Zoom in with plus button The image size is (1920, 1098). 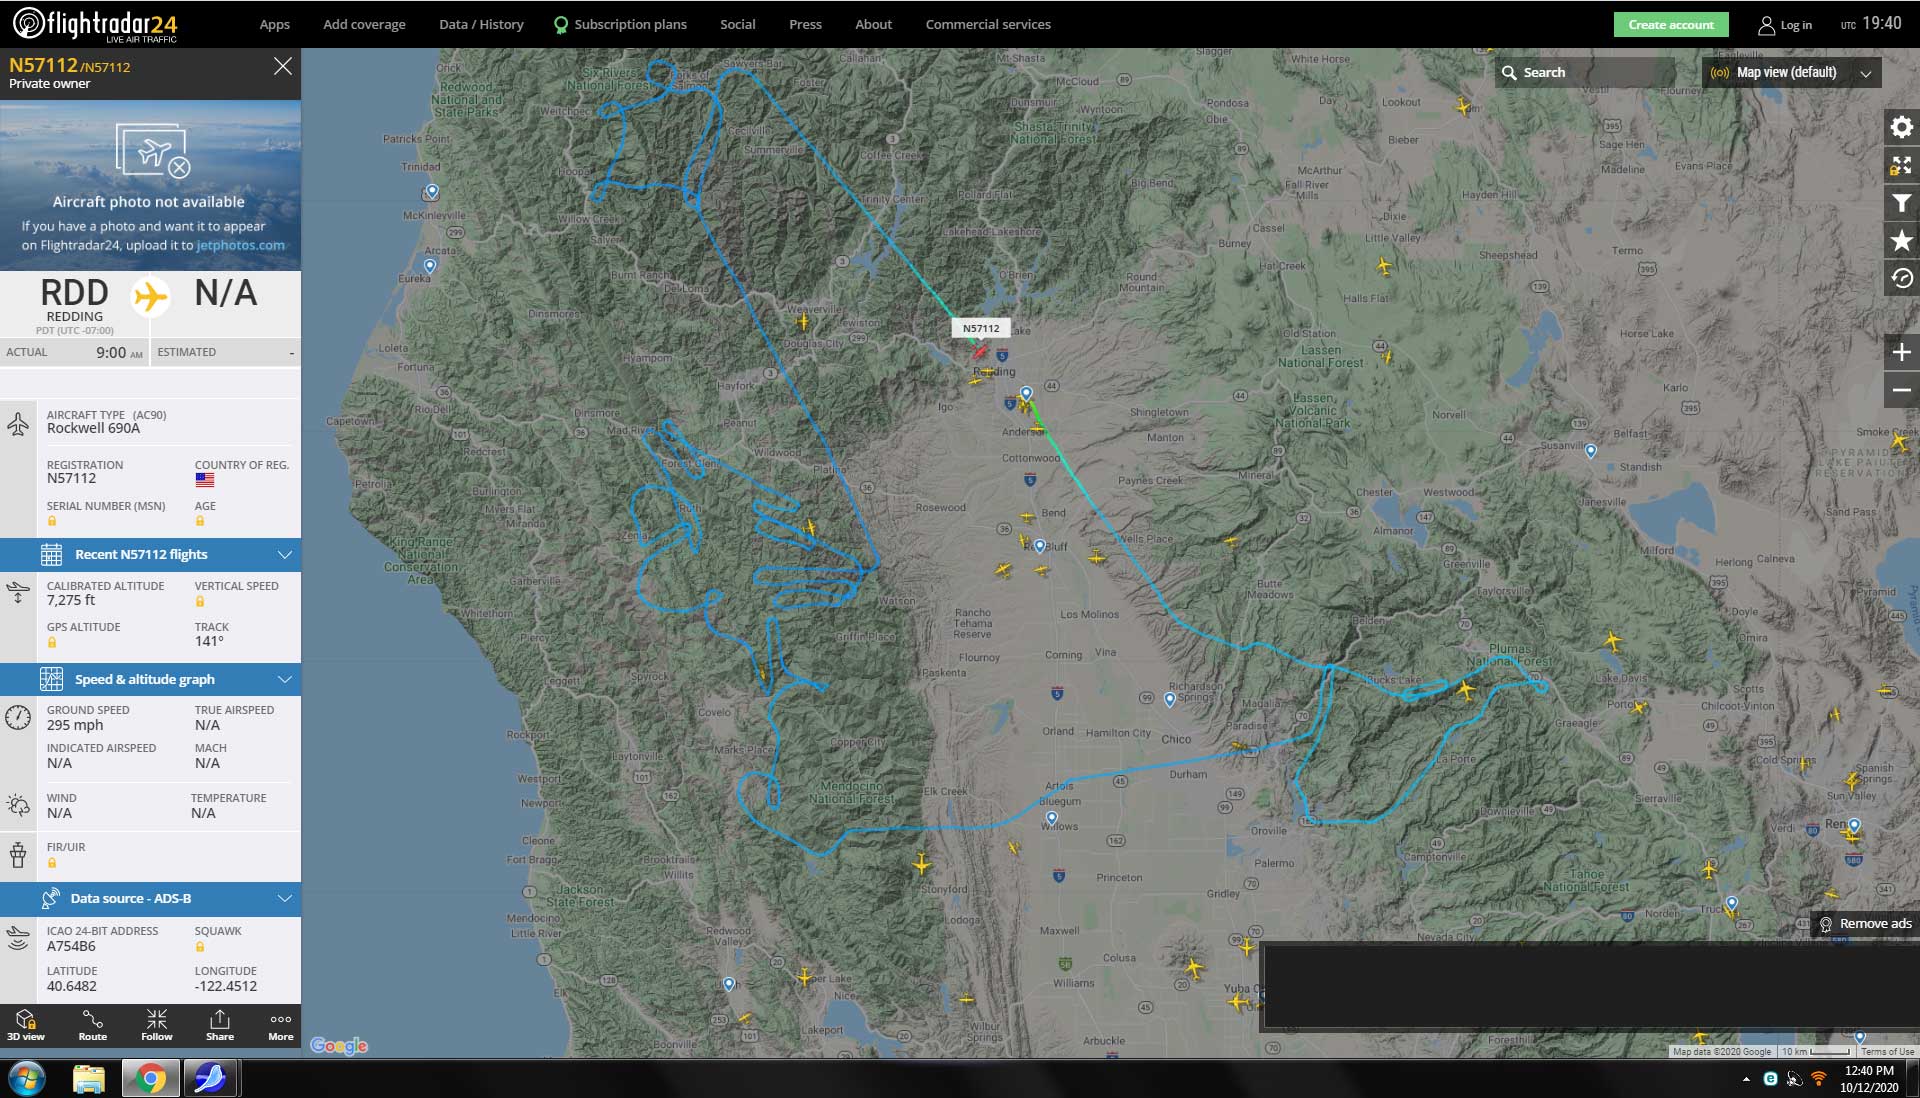pyautogui.click(x=1901, y=352)
